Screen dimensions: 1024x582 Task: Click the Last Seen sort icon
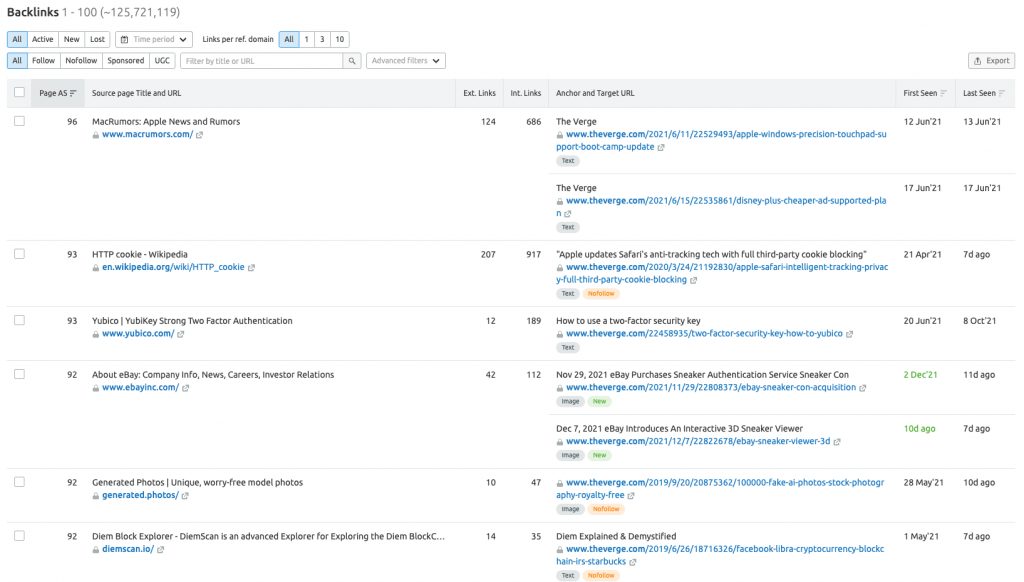pos(1002,93)
